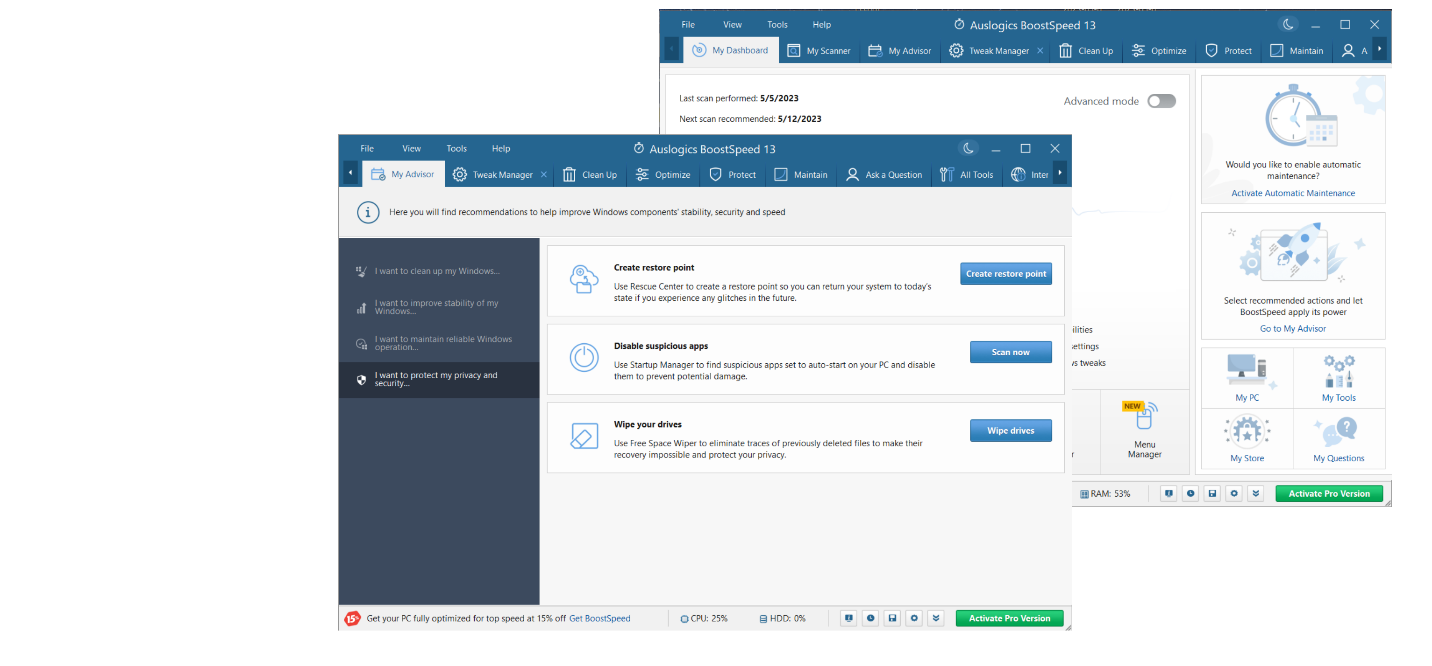Click the Scan now button

1011,352
